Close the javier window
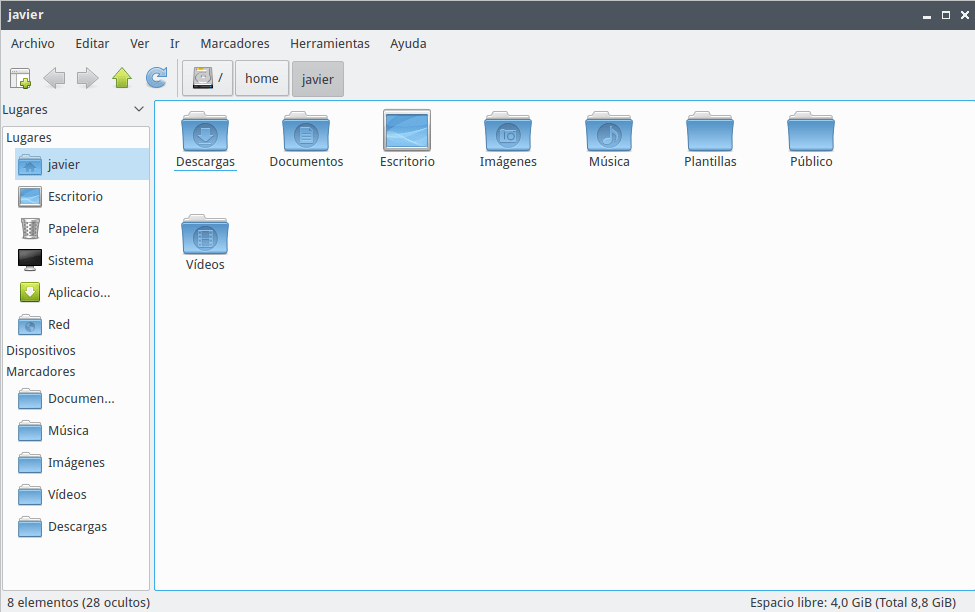This screenshot has width=975, height=612. click(964, 15)
